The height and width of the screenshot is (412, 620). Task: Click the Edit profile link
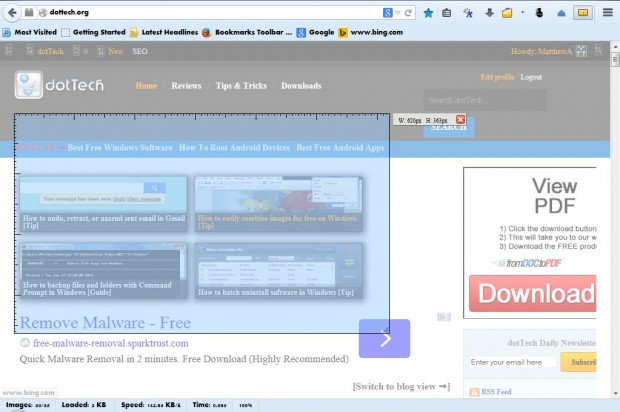tap(497, 77)
